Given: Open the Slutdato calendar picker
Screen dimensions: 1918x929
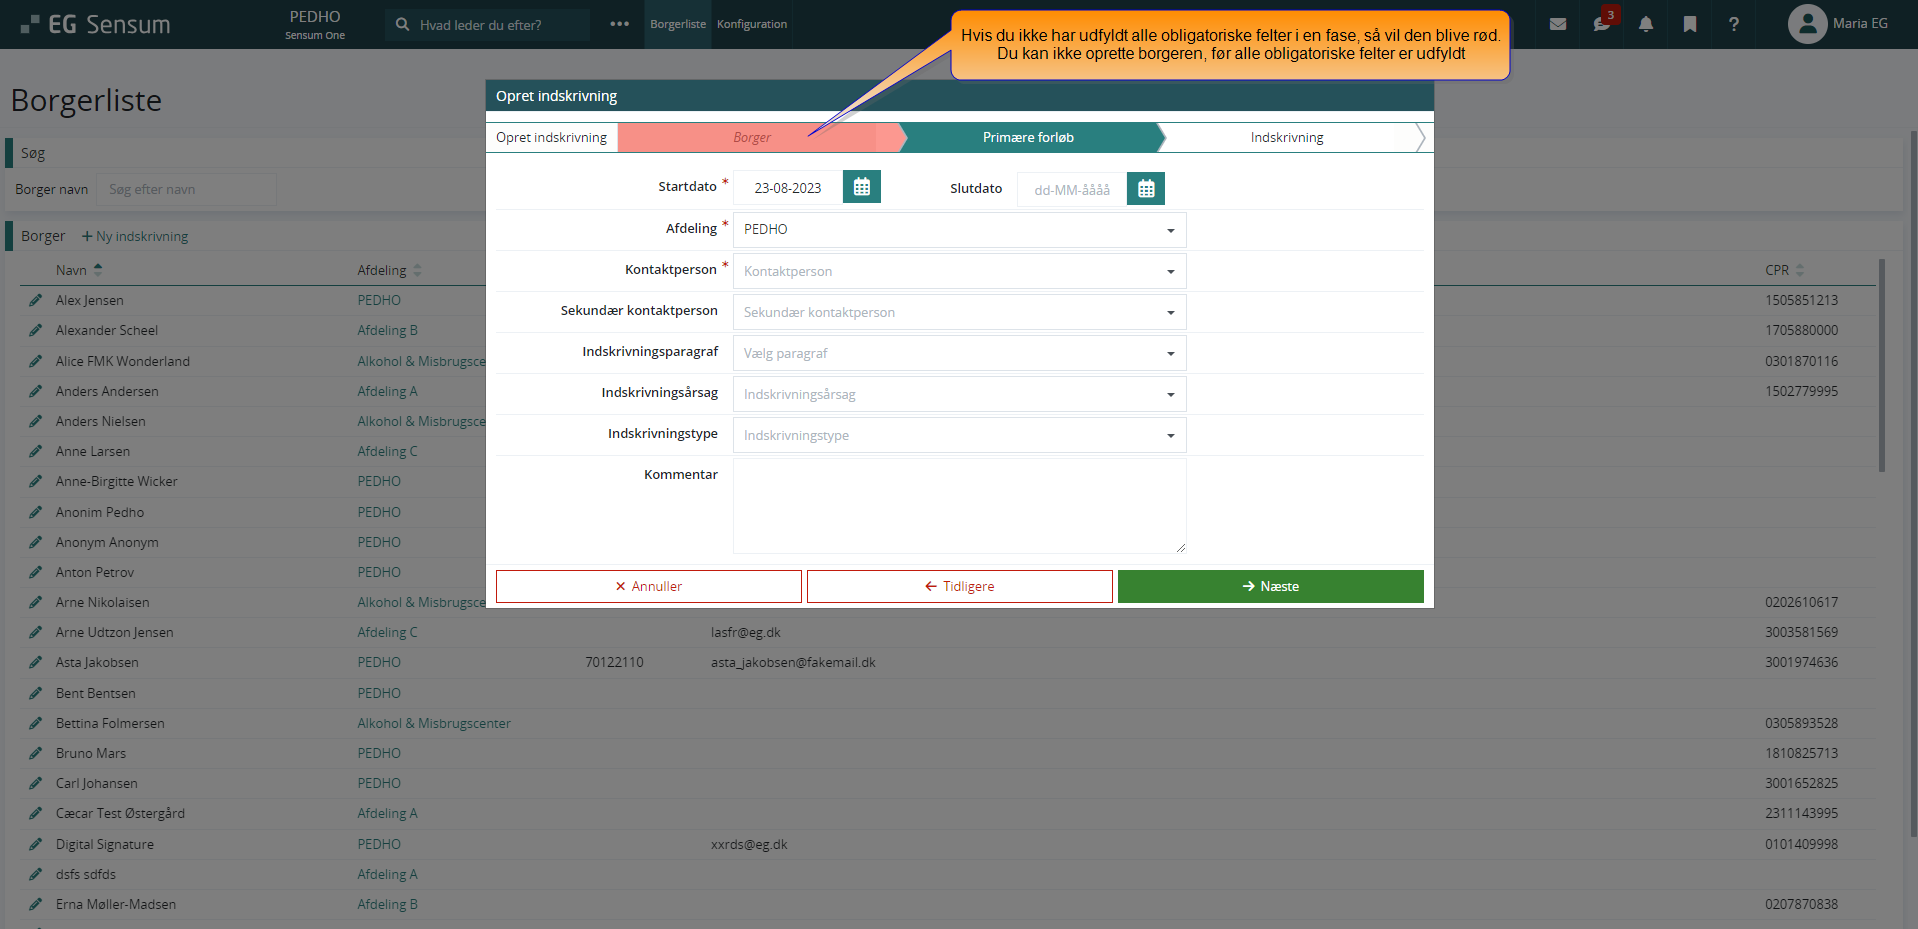Looking at the screenshot, I should point(1145,189).
